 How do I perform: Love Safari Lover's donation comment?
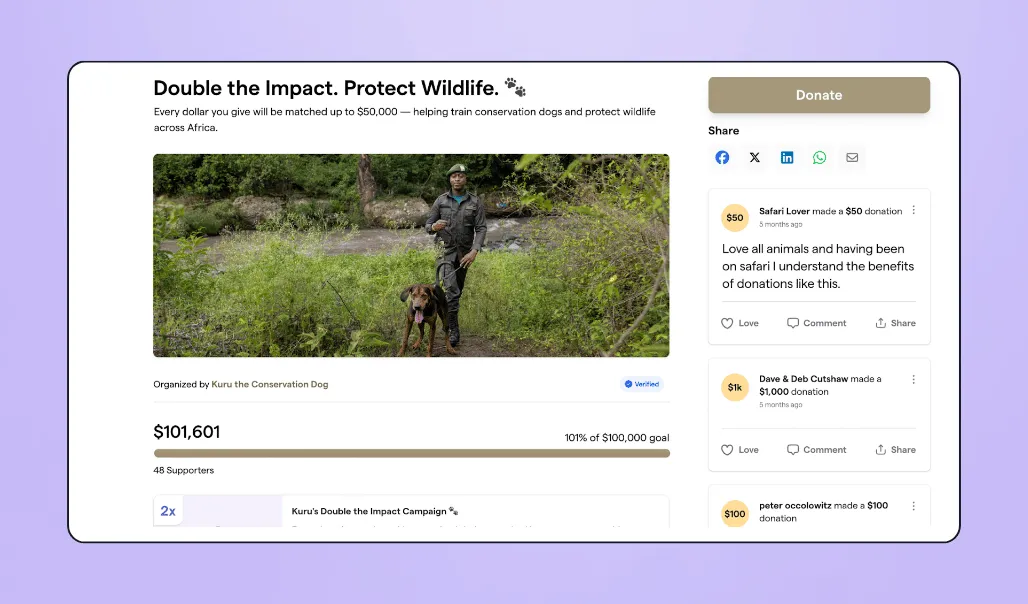coord(739,322)
